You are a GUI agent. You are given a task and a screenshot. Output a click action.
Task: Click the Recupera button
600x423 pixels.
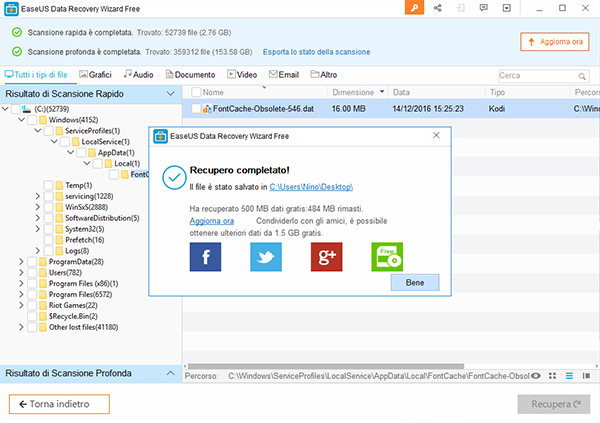click(554, 404)
